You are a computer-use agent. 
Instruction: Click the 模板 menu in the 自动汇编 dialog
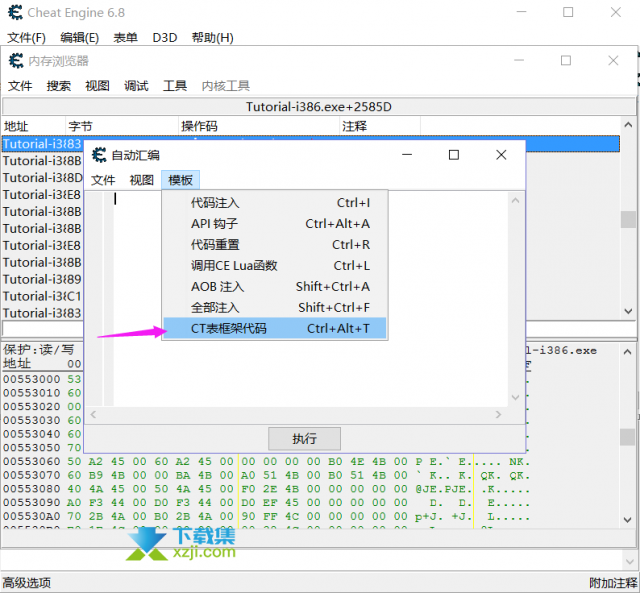coord(180,180)
